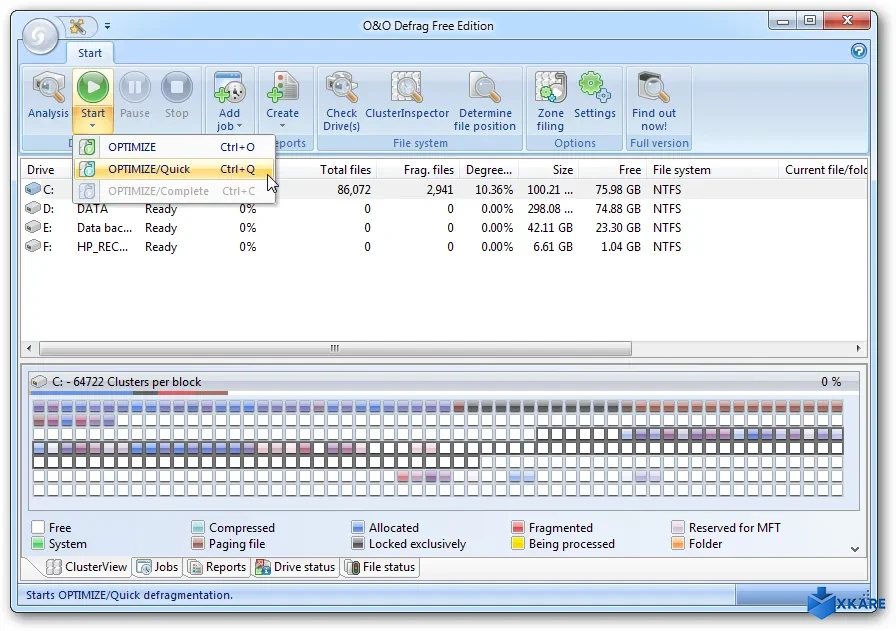Click the 2,941 fragmented files value
This screenshot has height=631, width=896.
439,189
